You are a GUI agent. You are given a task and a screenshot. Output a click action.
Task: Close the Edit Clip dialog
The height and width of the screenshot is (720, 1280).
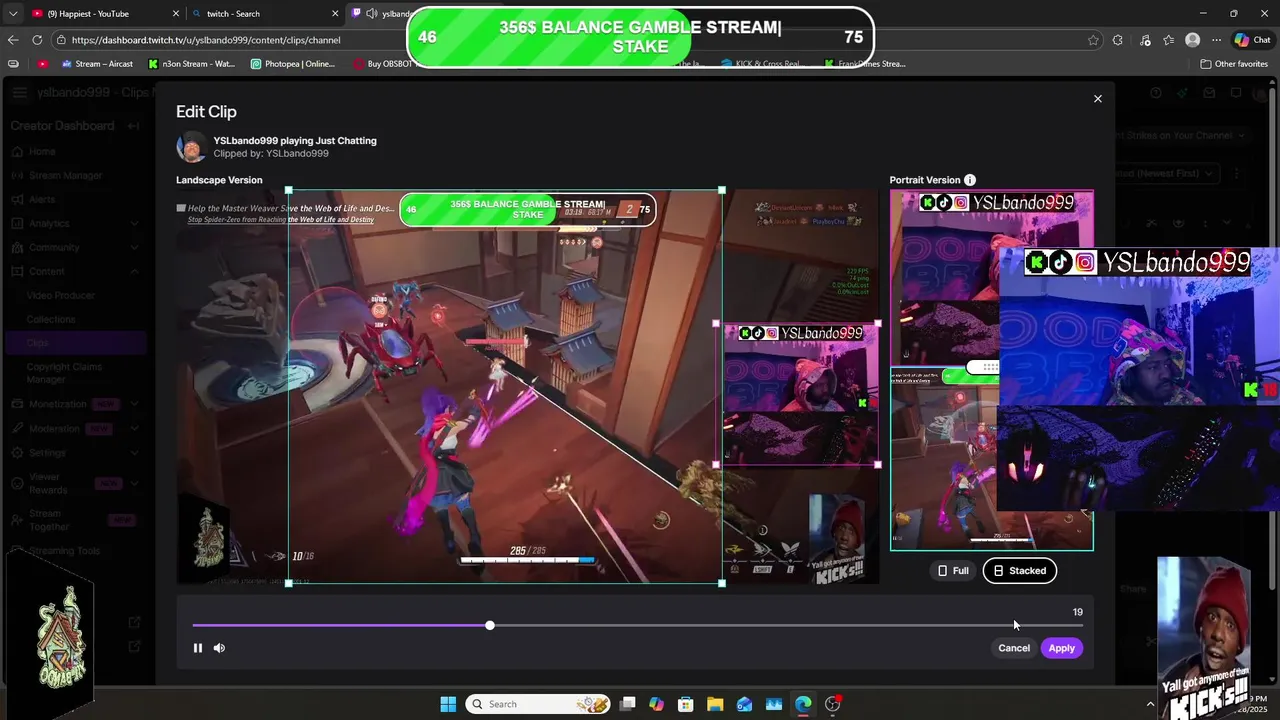(x=1097, y=99)
